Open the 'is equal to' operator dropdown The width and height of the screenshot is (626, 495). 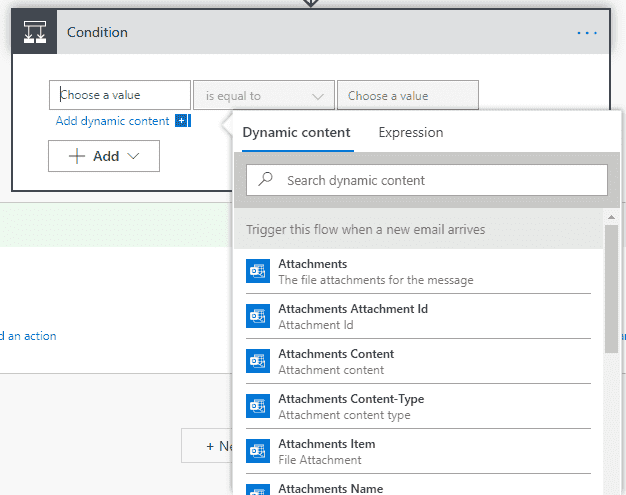264,95
